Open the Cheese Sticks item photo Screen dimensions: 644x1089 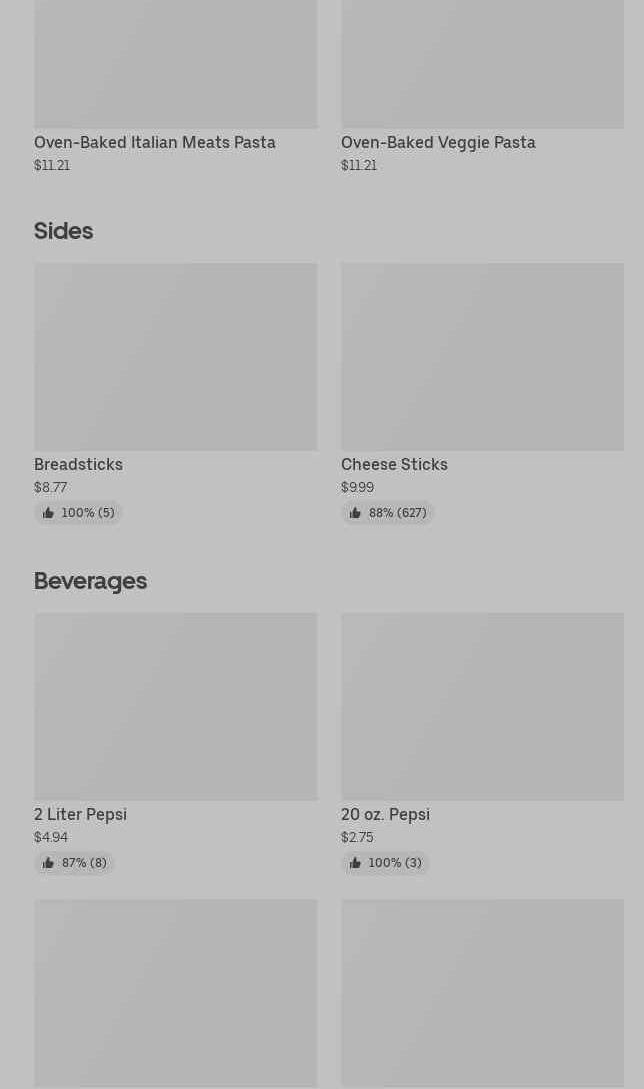pyautogui.click(x=482, y=356)
